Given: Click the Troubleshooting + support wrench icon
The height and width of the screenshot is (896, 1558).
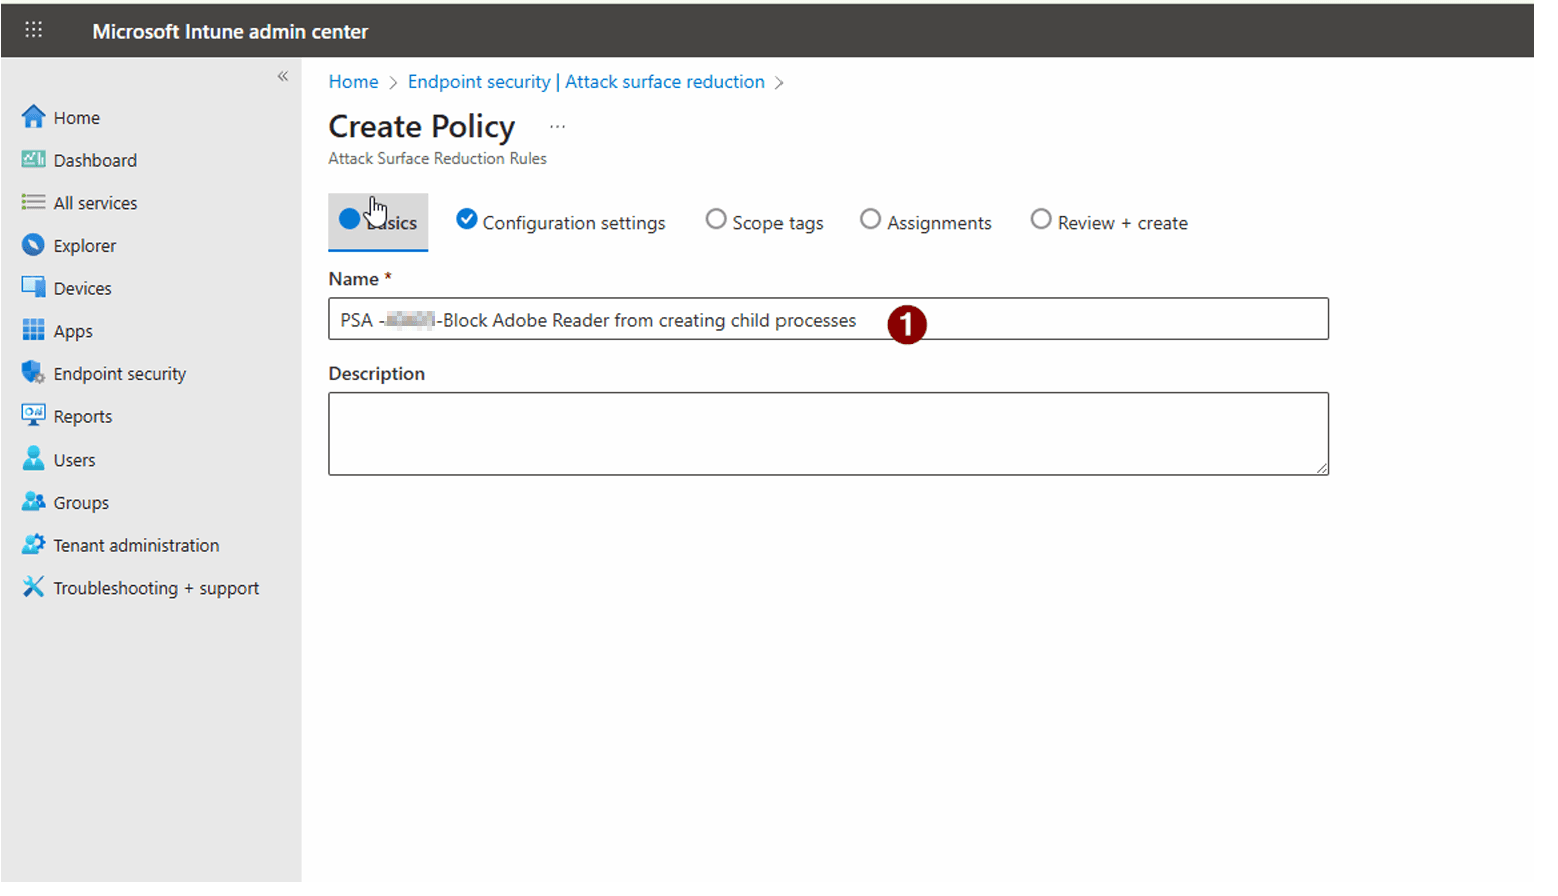Looking at the screenshot, I should tap(33, 587).
